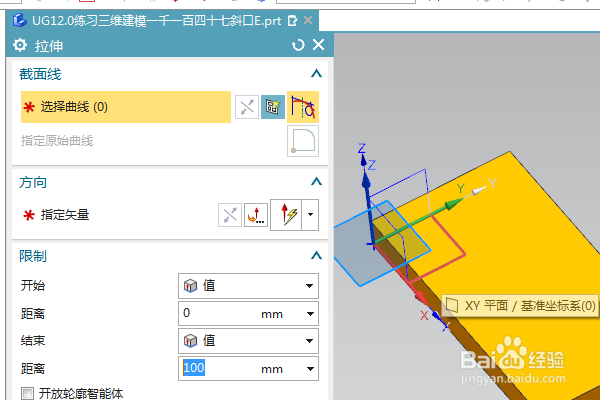Reset the Extrude dialog

pyautogui.click(x=298, y=45)
